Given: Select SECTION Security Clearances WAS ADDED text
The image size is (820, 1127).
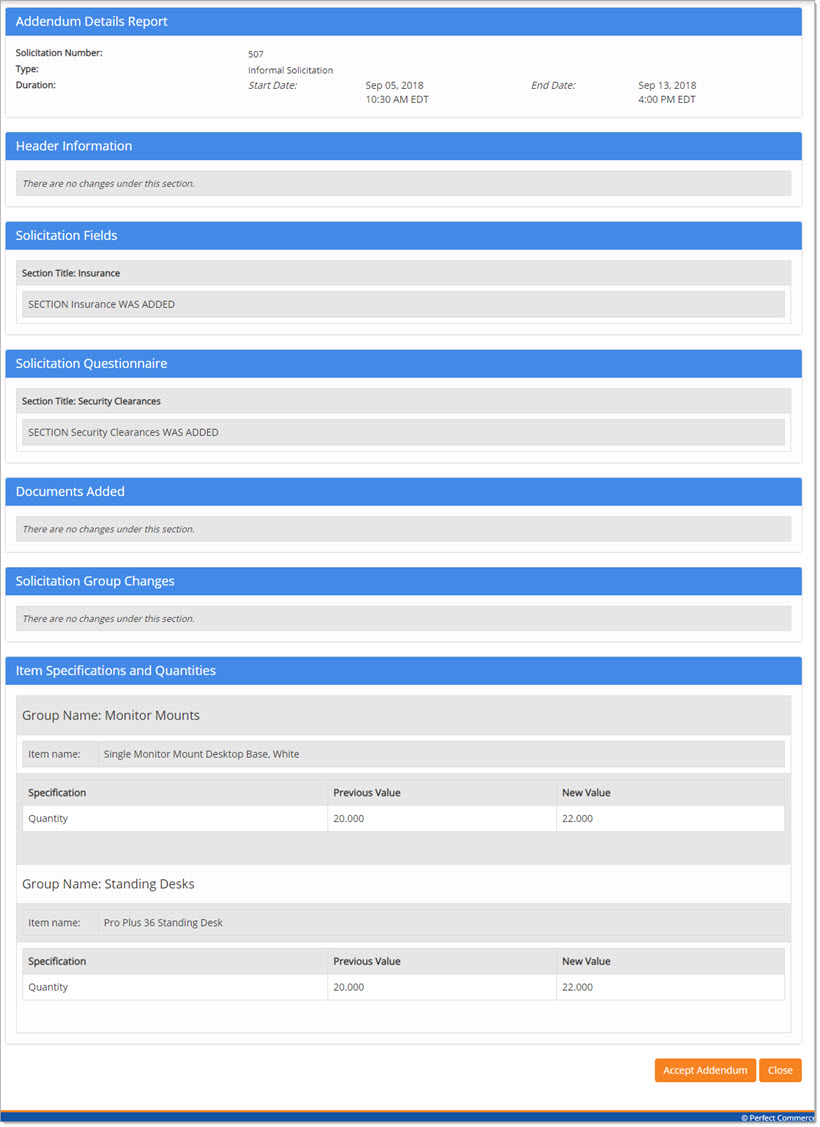Looking at the screenshot, I should click(123, 432).
